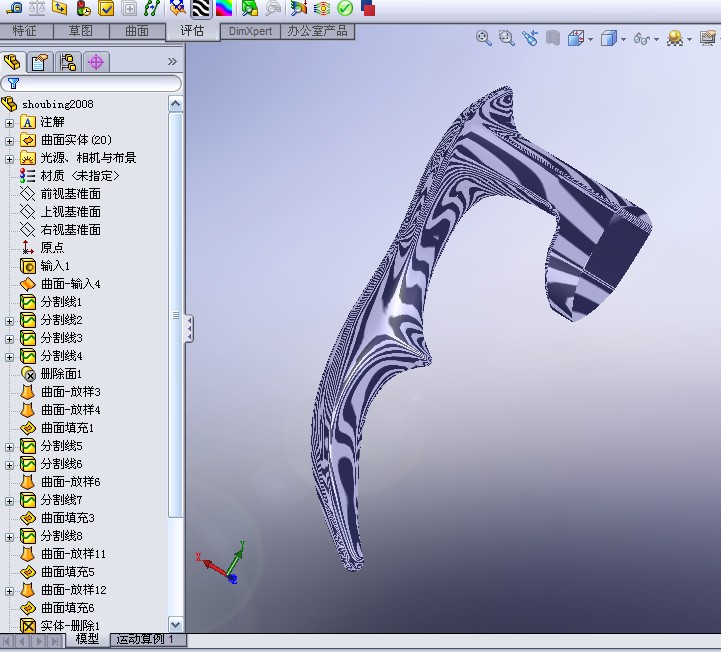The image size is (721, 652).
Task: Expand the 曲面实体(20) folder
Action: (10, 141)
